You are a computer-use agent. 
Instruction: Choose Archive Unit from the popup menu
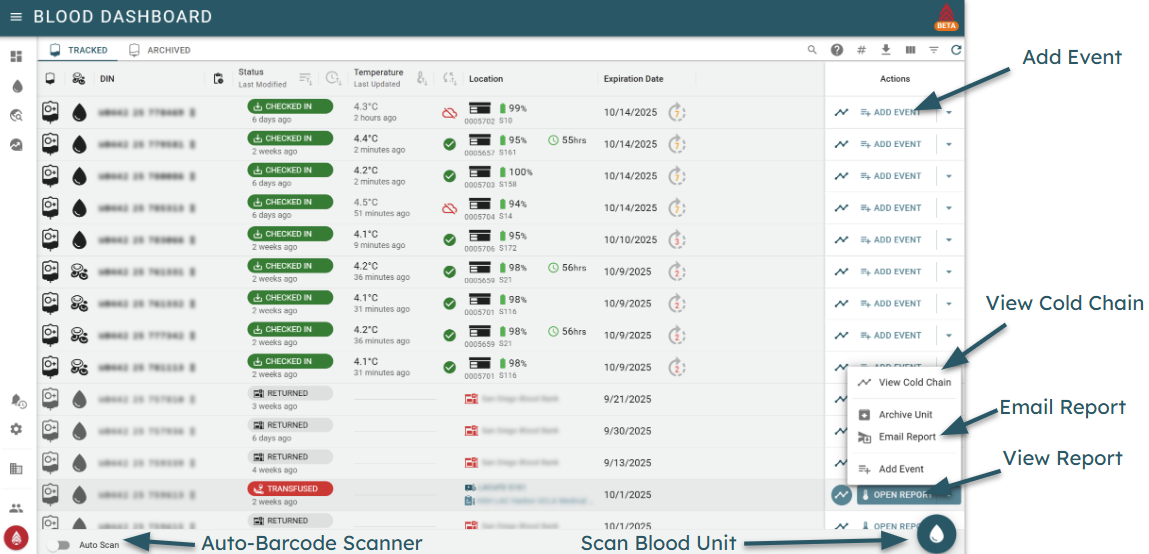(904, 415)
